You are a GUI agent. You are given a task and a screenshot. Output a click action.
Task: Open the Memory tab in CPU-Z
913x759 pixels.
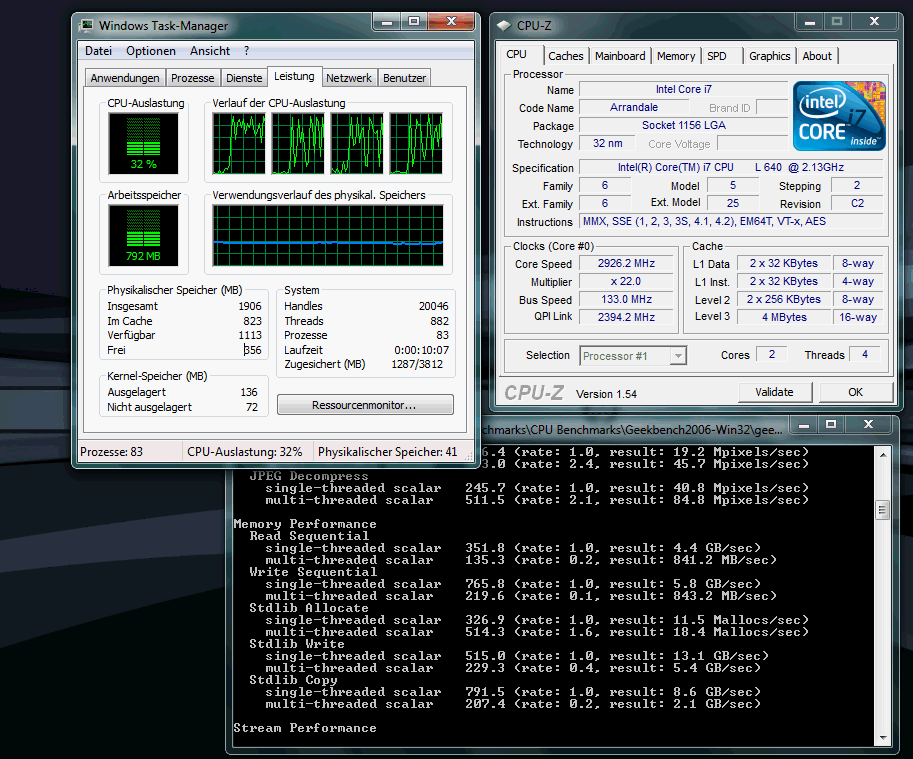676,56
